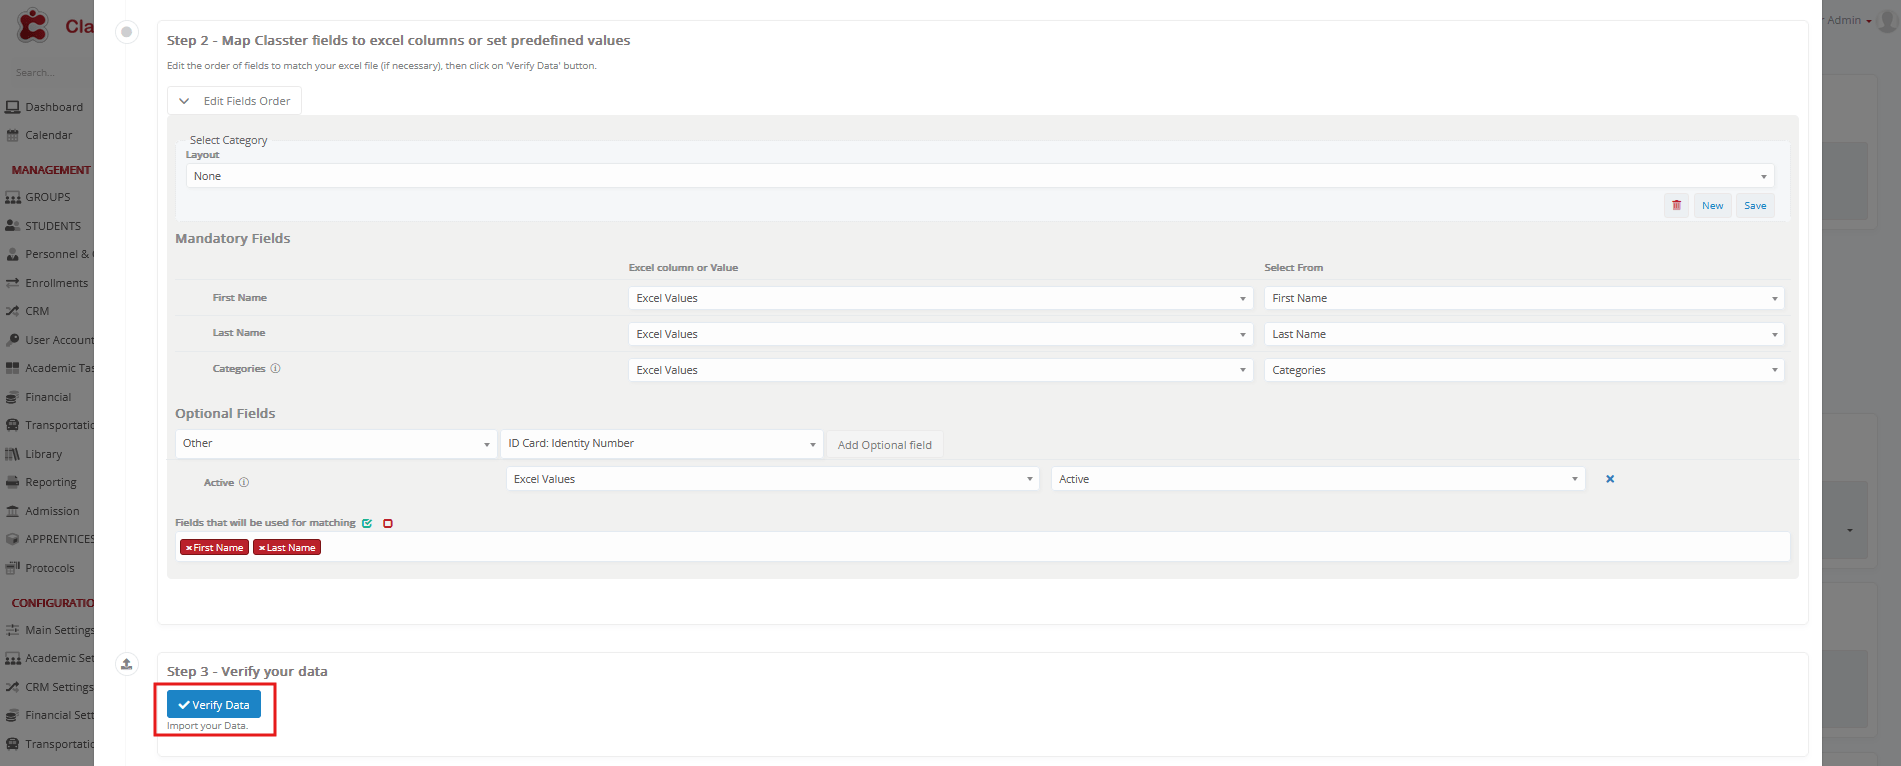Open the Layout dropdown showing None
The height and width of the screenshot is (766, 1901).
979,176
